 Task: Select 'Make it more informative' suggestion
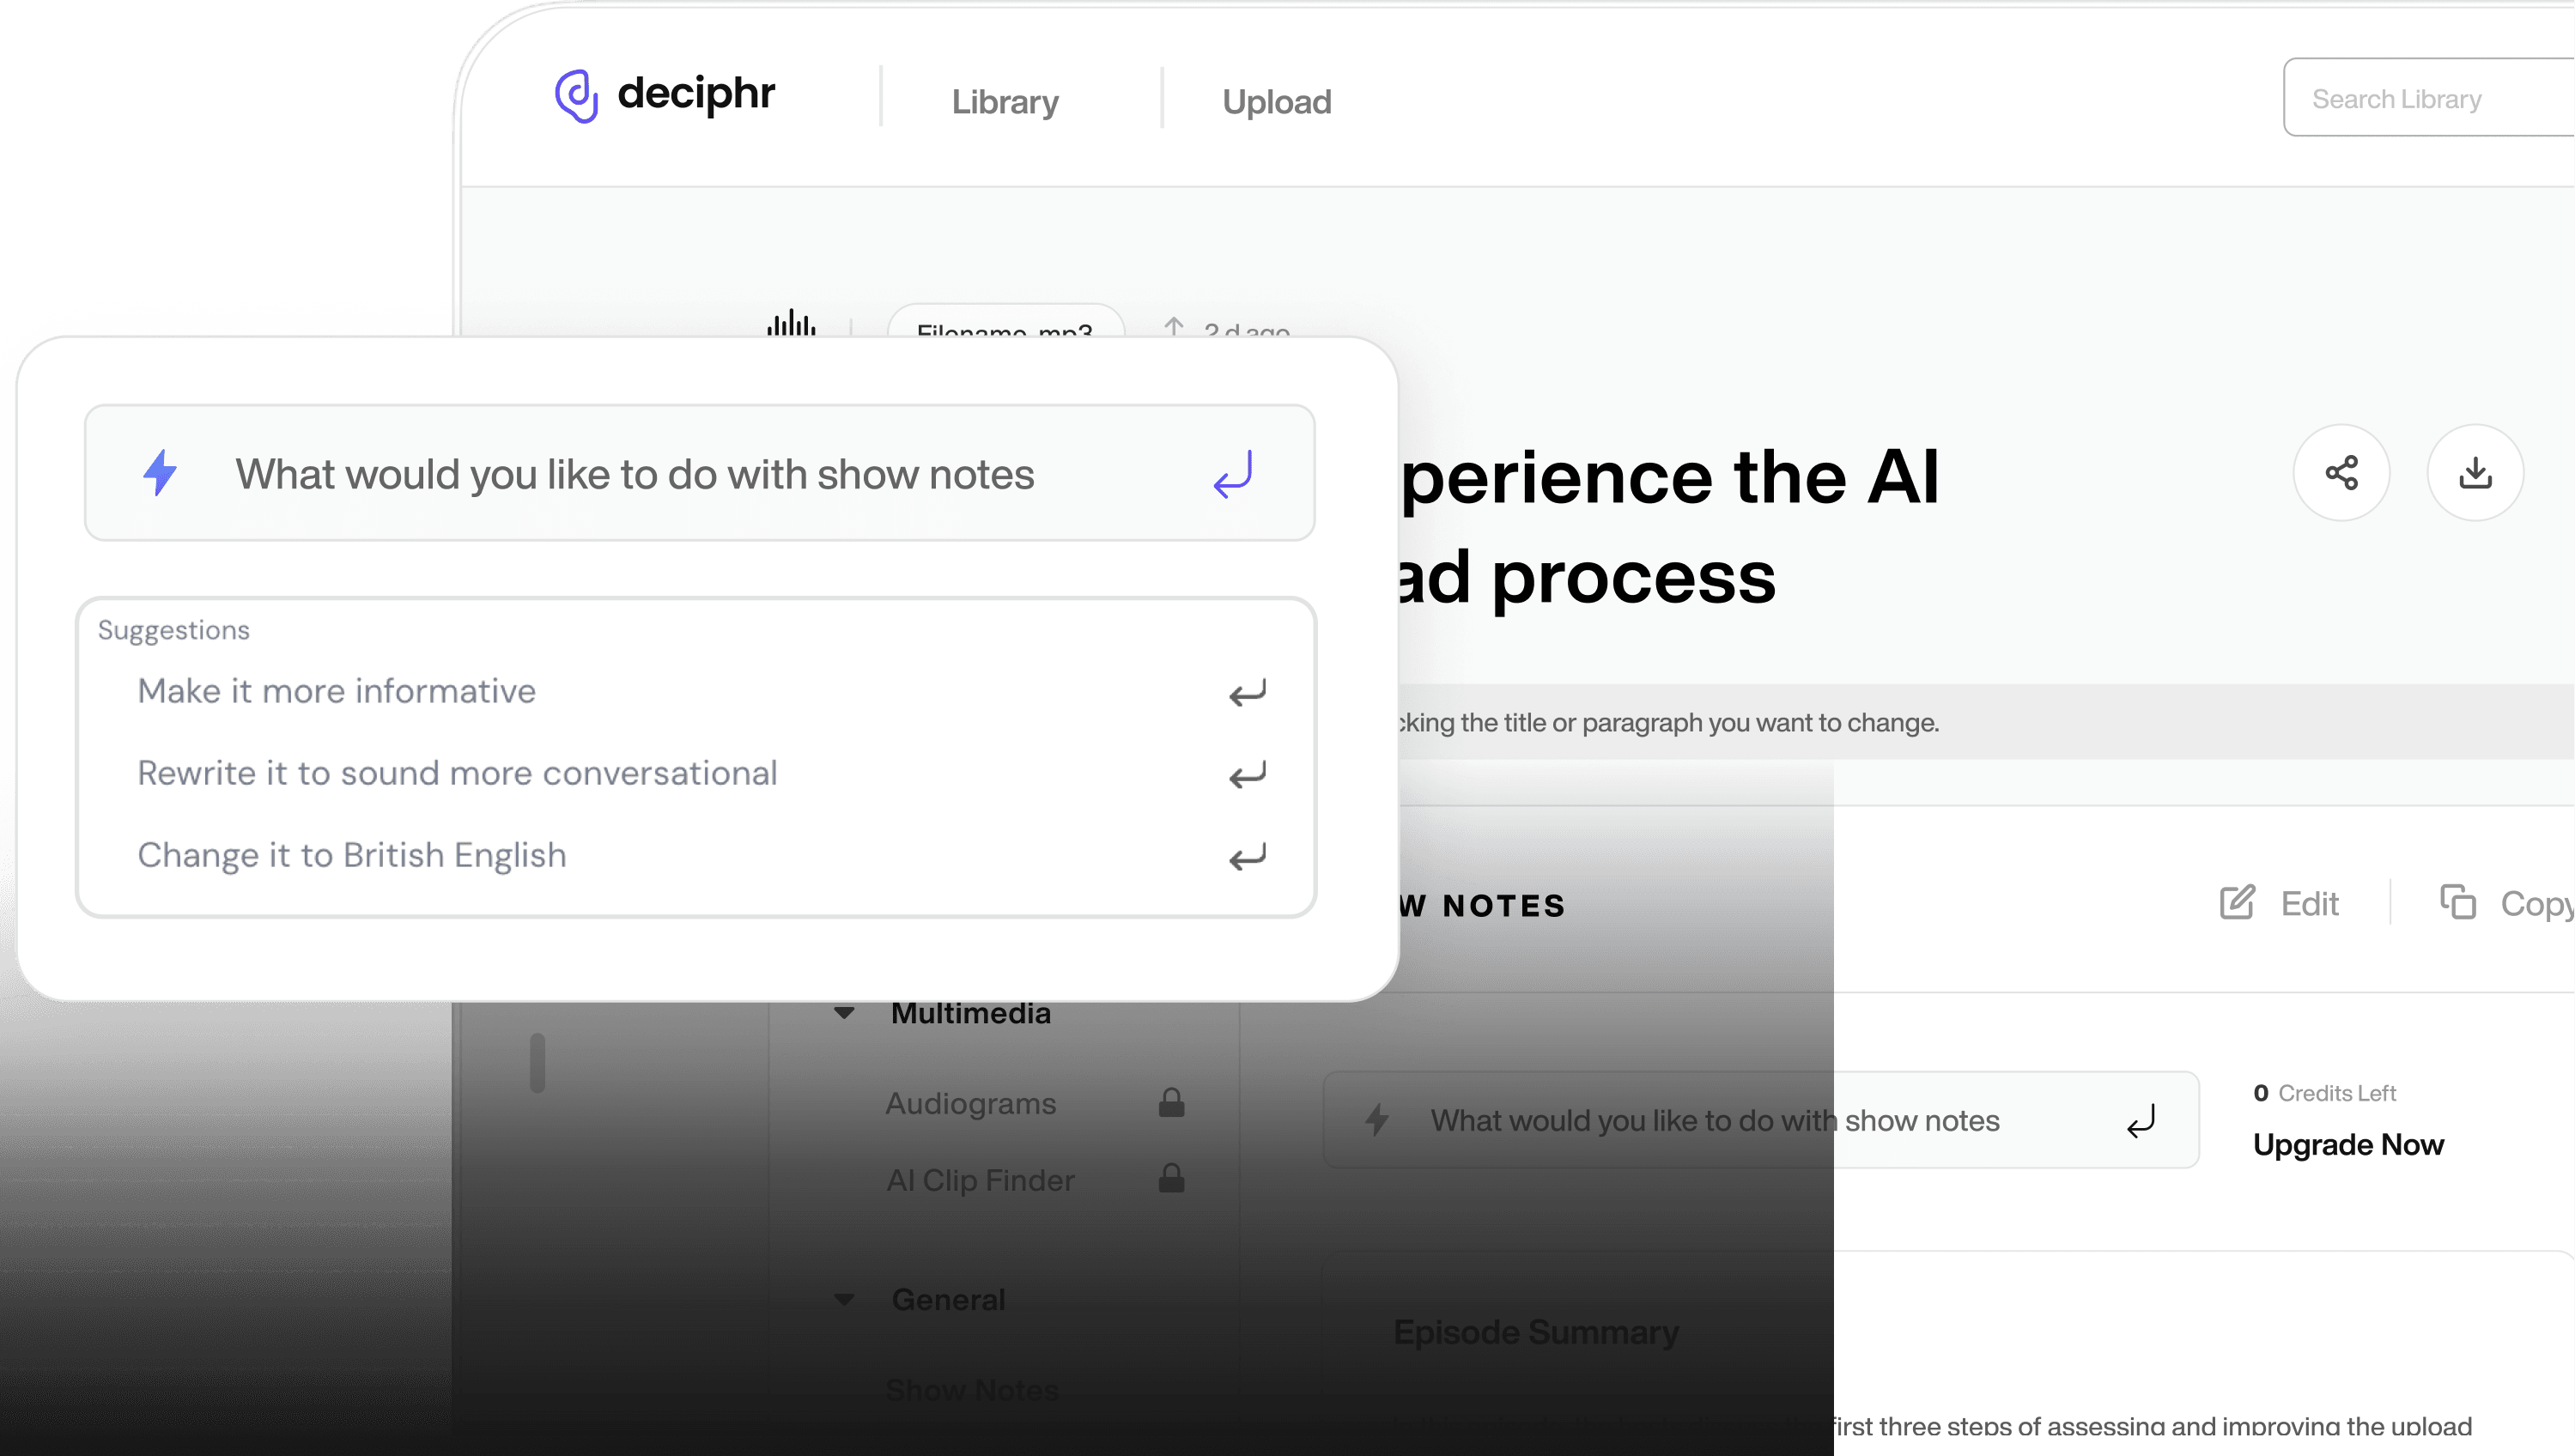pyautogui.click(x=336, y=691)
